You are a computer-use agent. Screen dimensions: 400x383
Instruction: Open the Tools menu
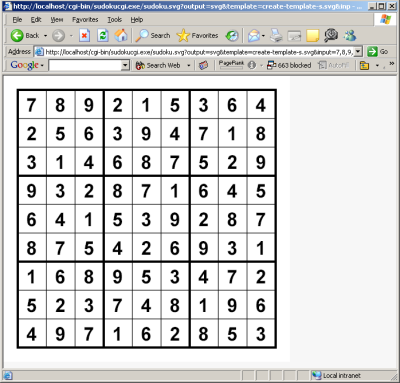114,20
